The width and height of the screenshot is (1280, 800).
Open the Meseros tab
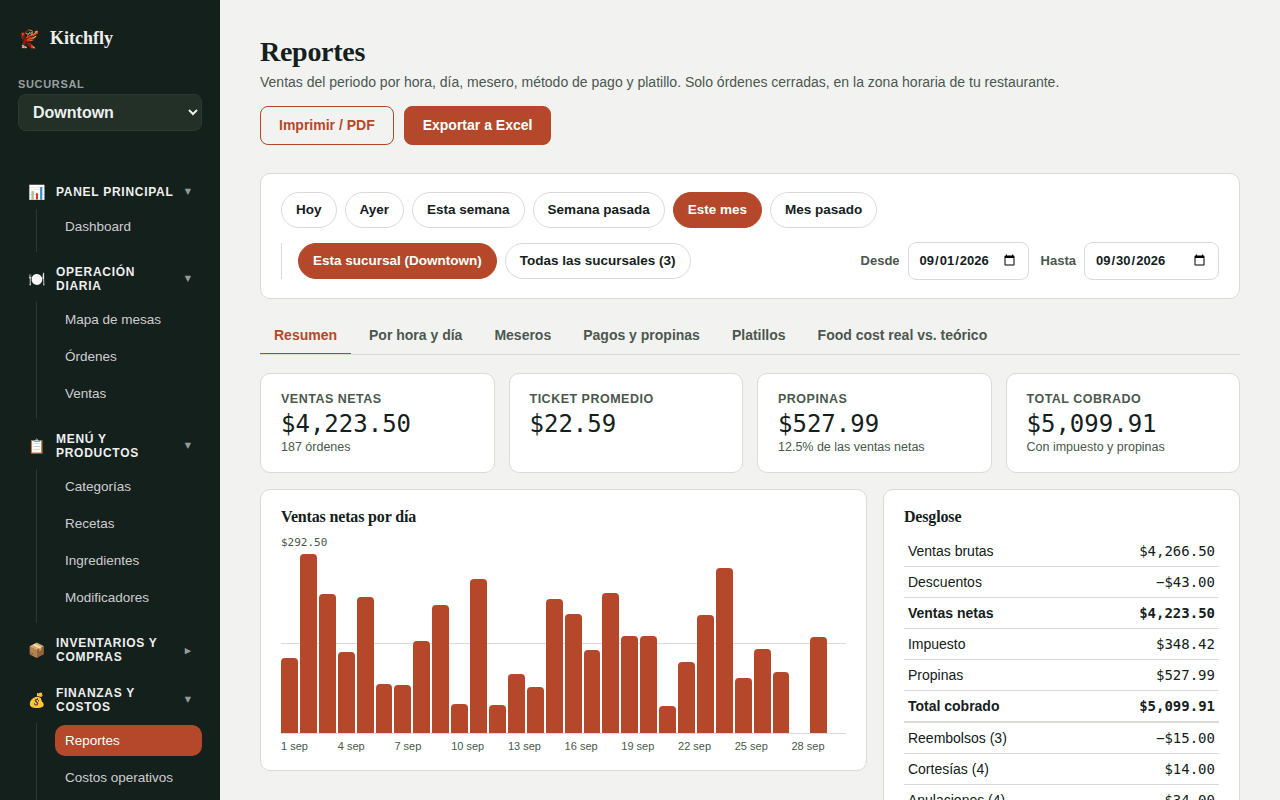coord(523,335)
